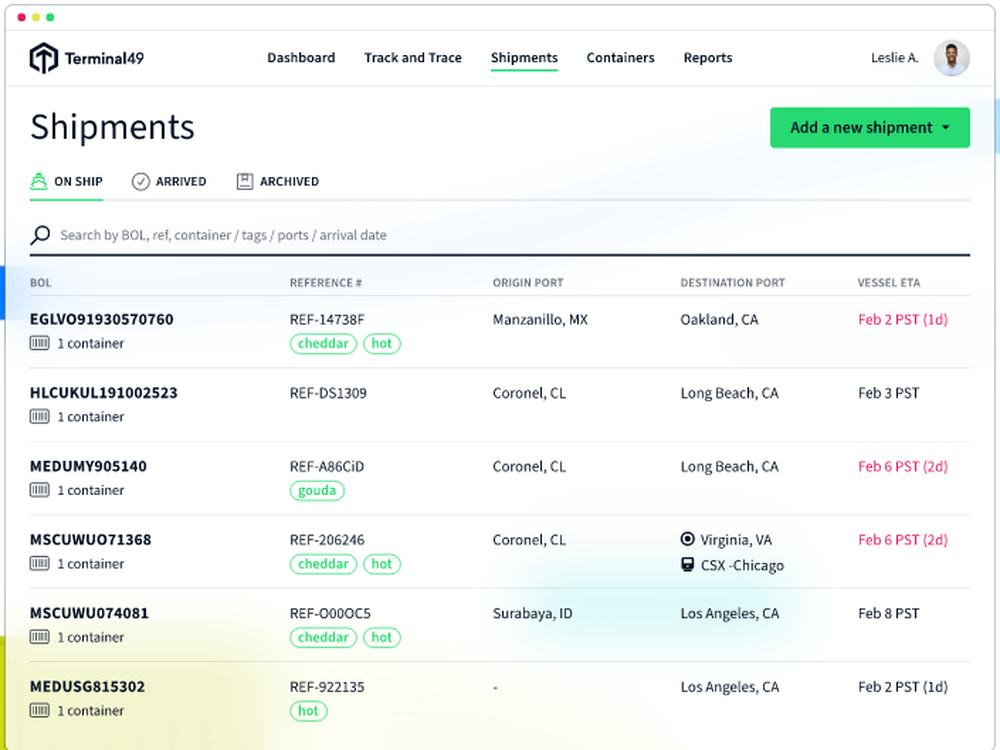Switch to the ARCHIVED tab
The width and height of the screenshot is (1000, 750).
click(x=278, y=182)
